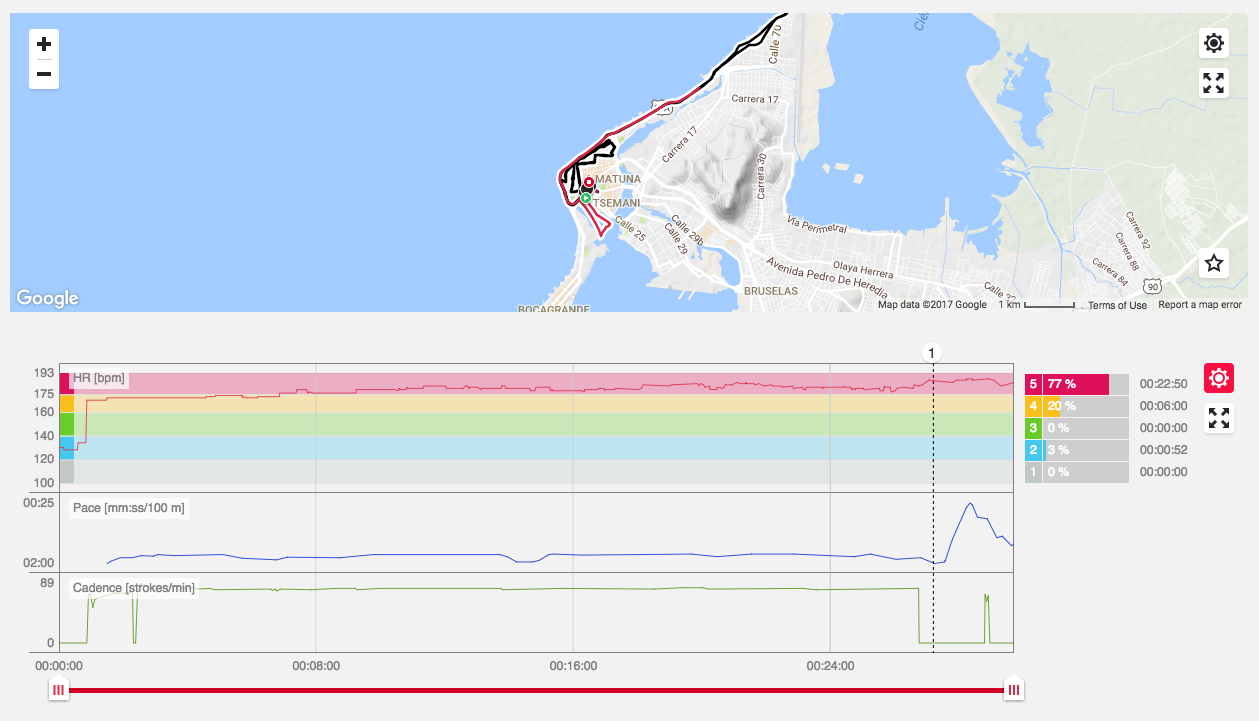1259x721 pixels.
Task: Click the red finish marker on route
Action: [x=588, y=183]
